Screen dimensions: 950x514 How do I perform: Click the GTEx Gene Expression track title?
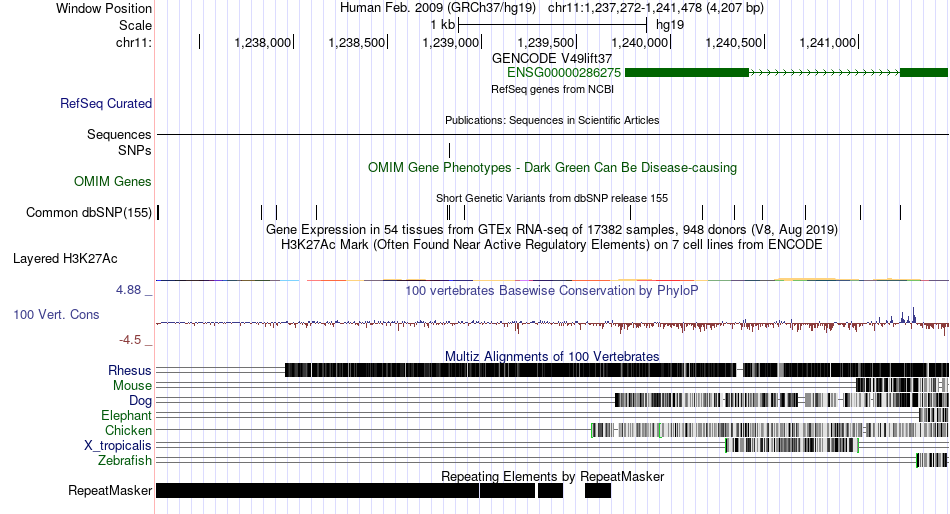[552, 230]
